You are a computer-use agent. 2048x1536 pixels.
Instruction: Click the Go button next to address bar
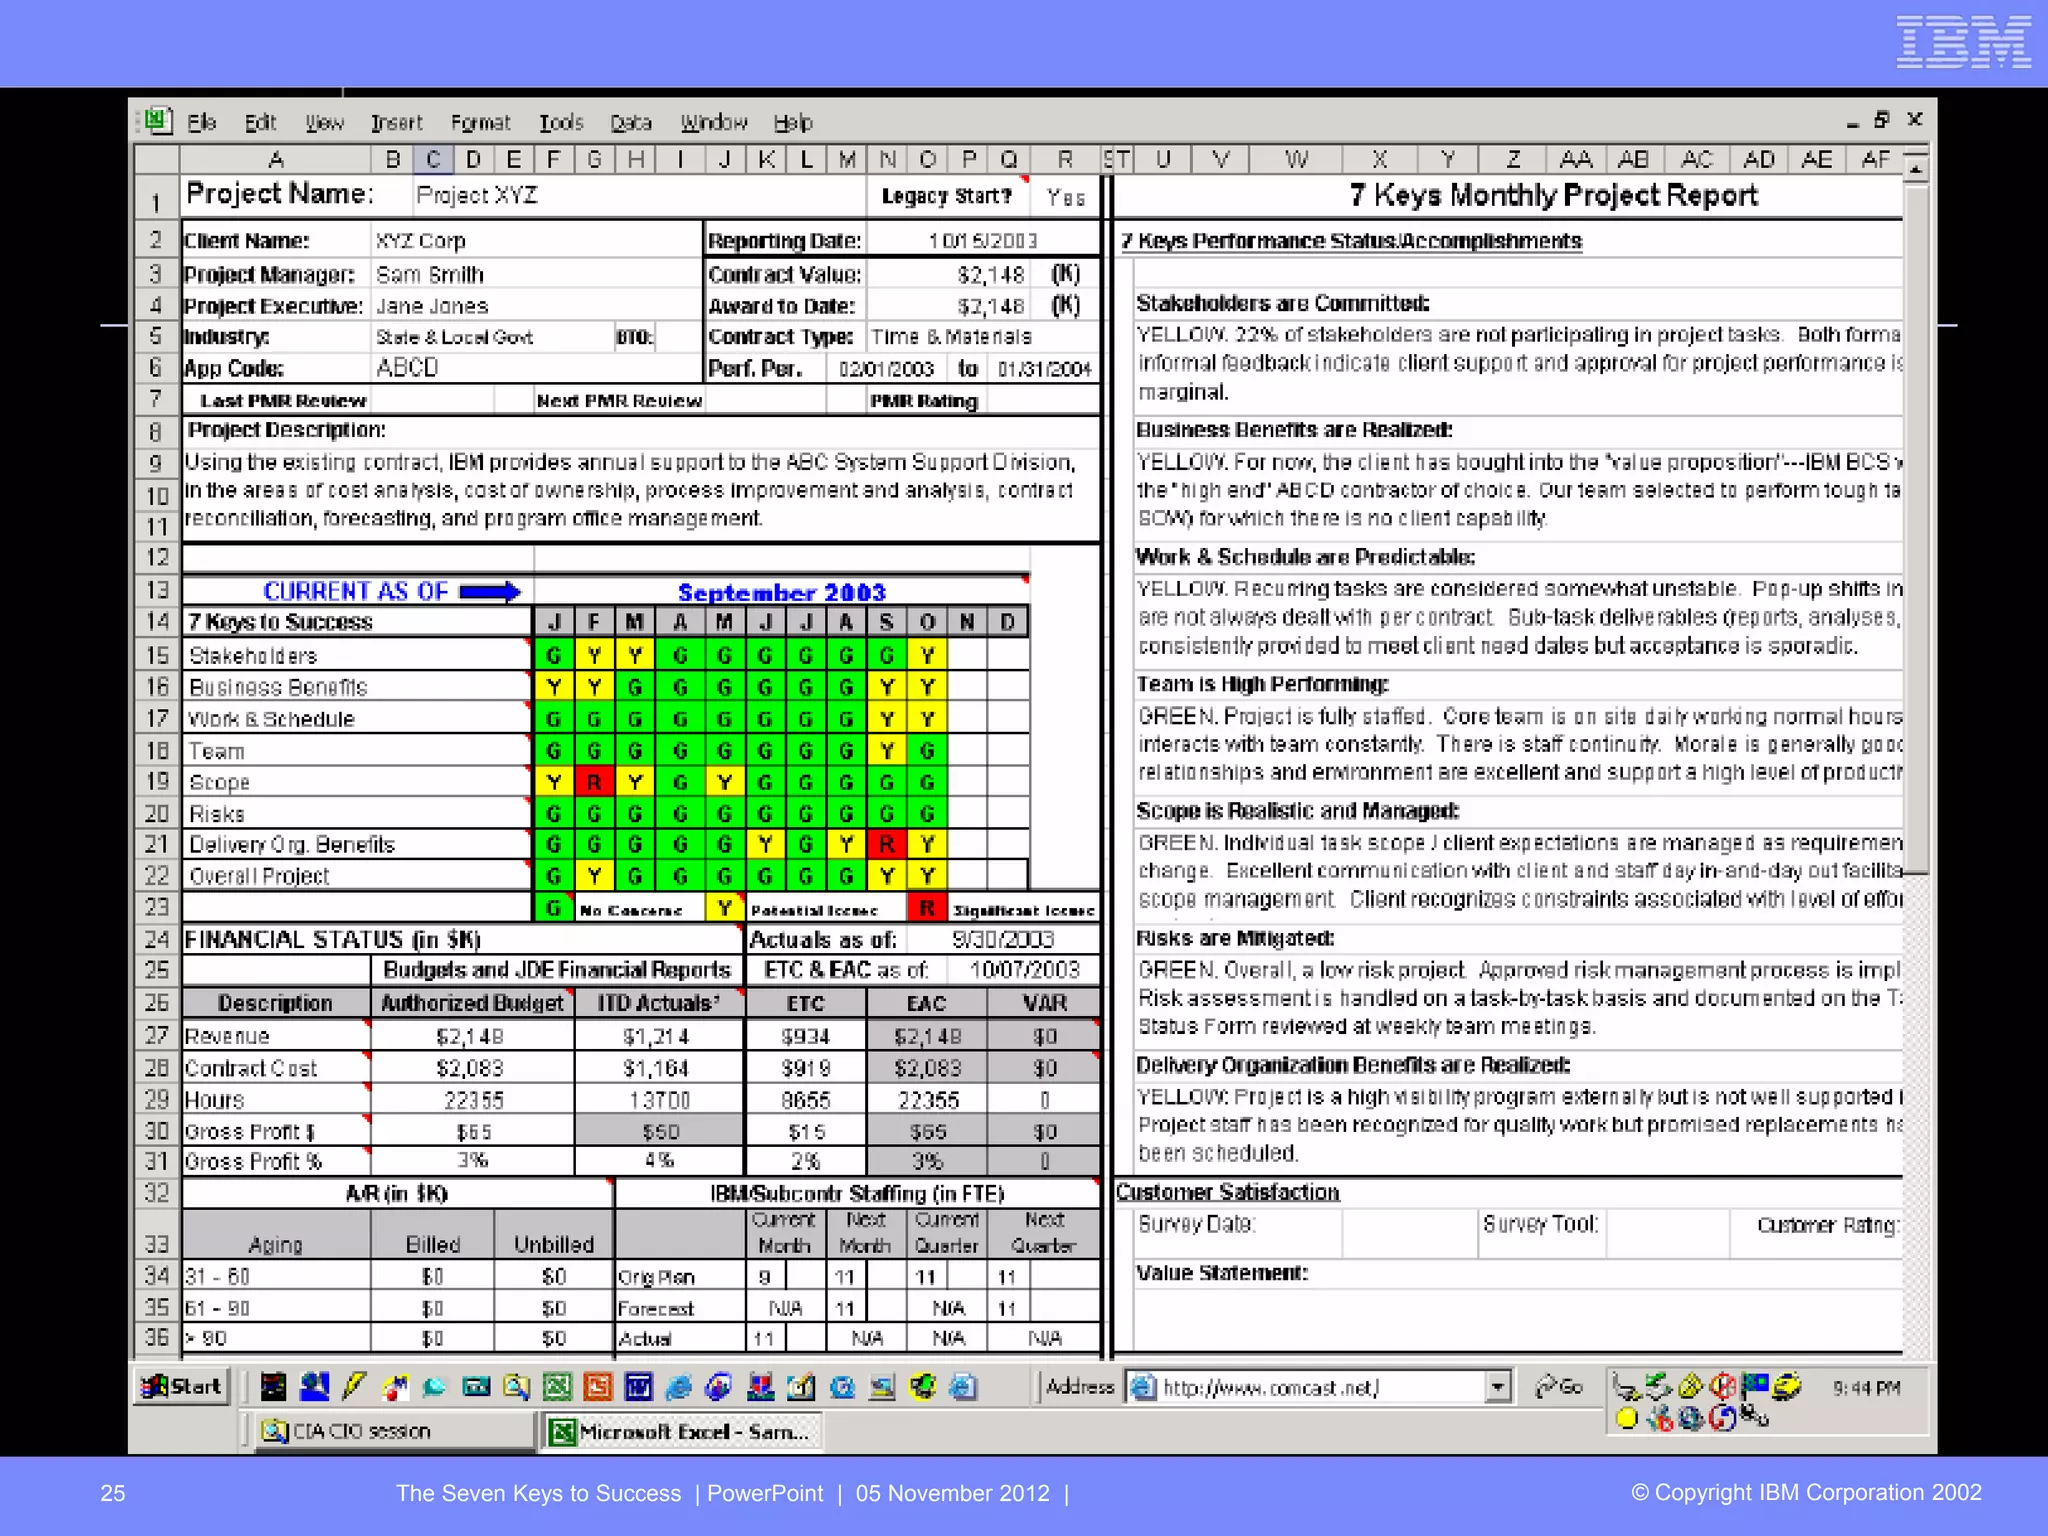coord(1560,1387)
